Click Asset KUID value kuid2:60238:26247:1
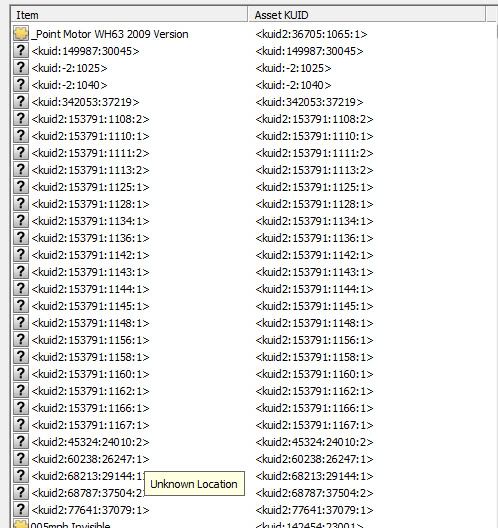Viewport: 498px width, 528px height. [x=314, y=459]
